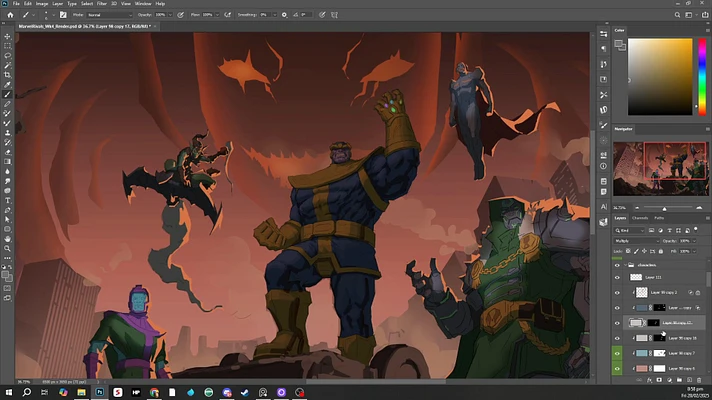Open the brush preset picker arrow
Image resolution: width=712 pixels, height=400 pixels.
coord(54,15)
